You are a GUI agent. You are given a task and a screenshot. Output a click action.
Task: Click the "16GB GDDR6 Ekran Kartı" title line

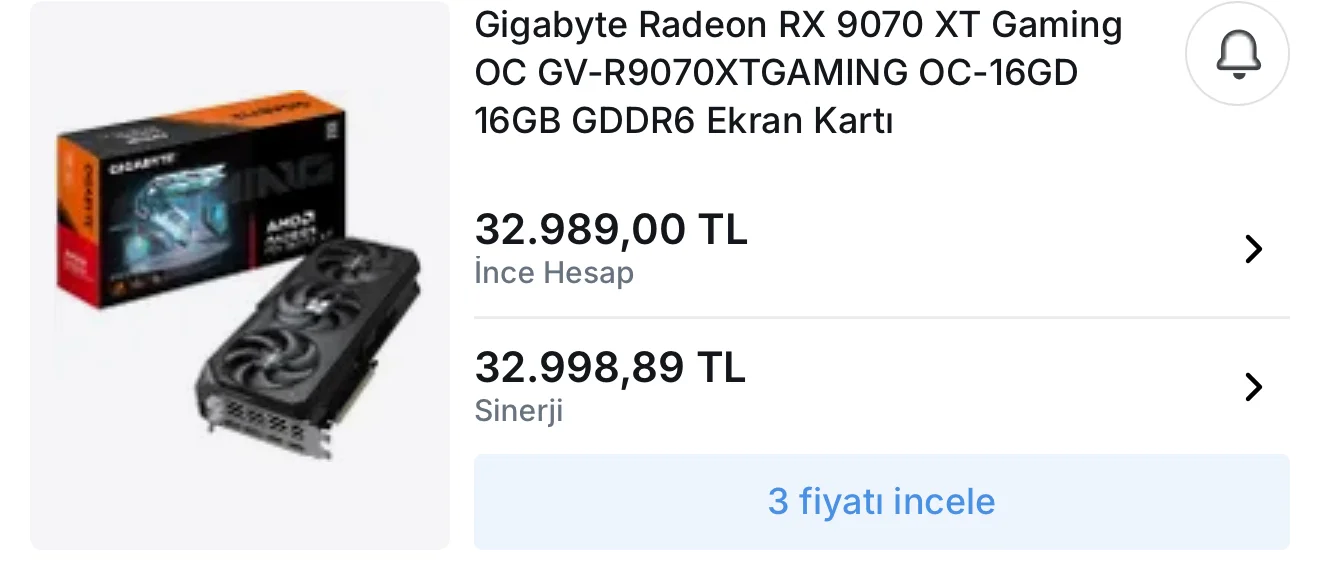[x=683, y=121]
